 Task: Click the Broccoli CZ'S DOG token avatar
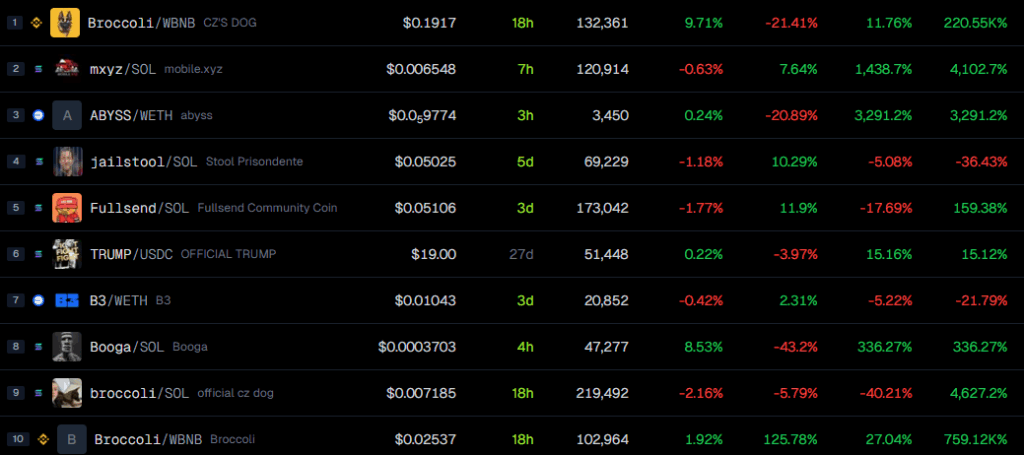click(65, 23)
